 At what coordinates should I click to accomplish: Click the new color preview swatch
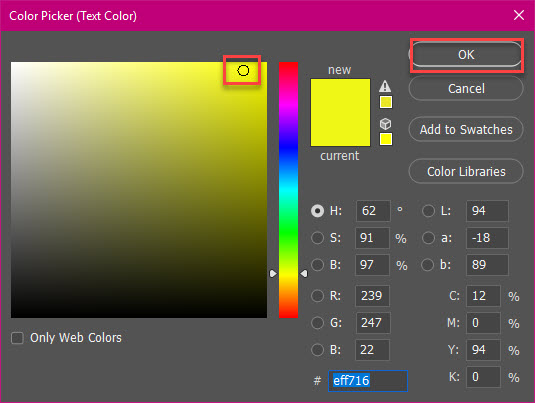(x=340, y=96)
